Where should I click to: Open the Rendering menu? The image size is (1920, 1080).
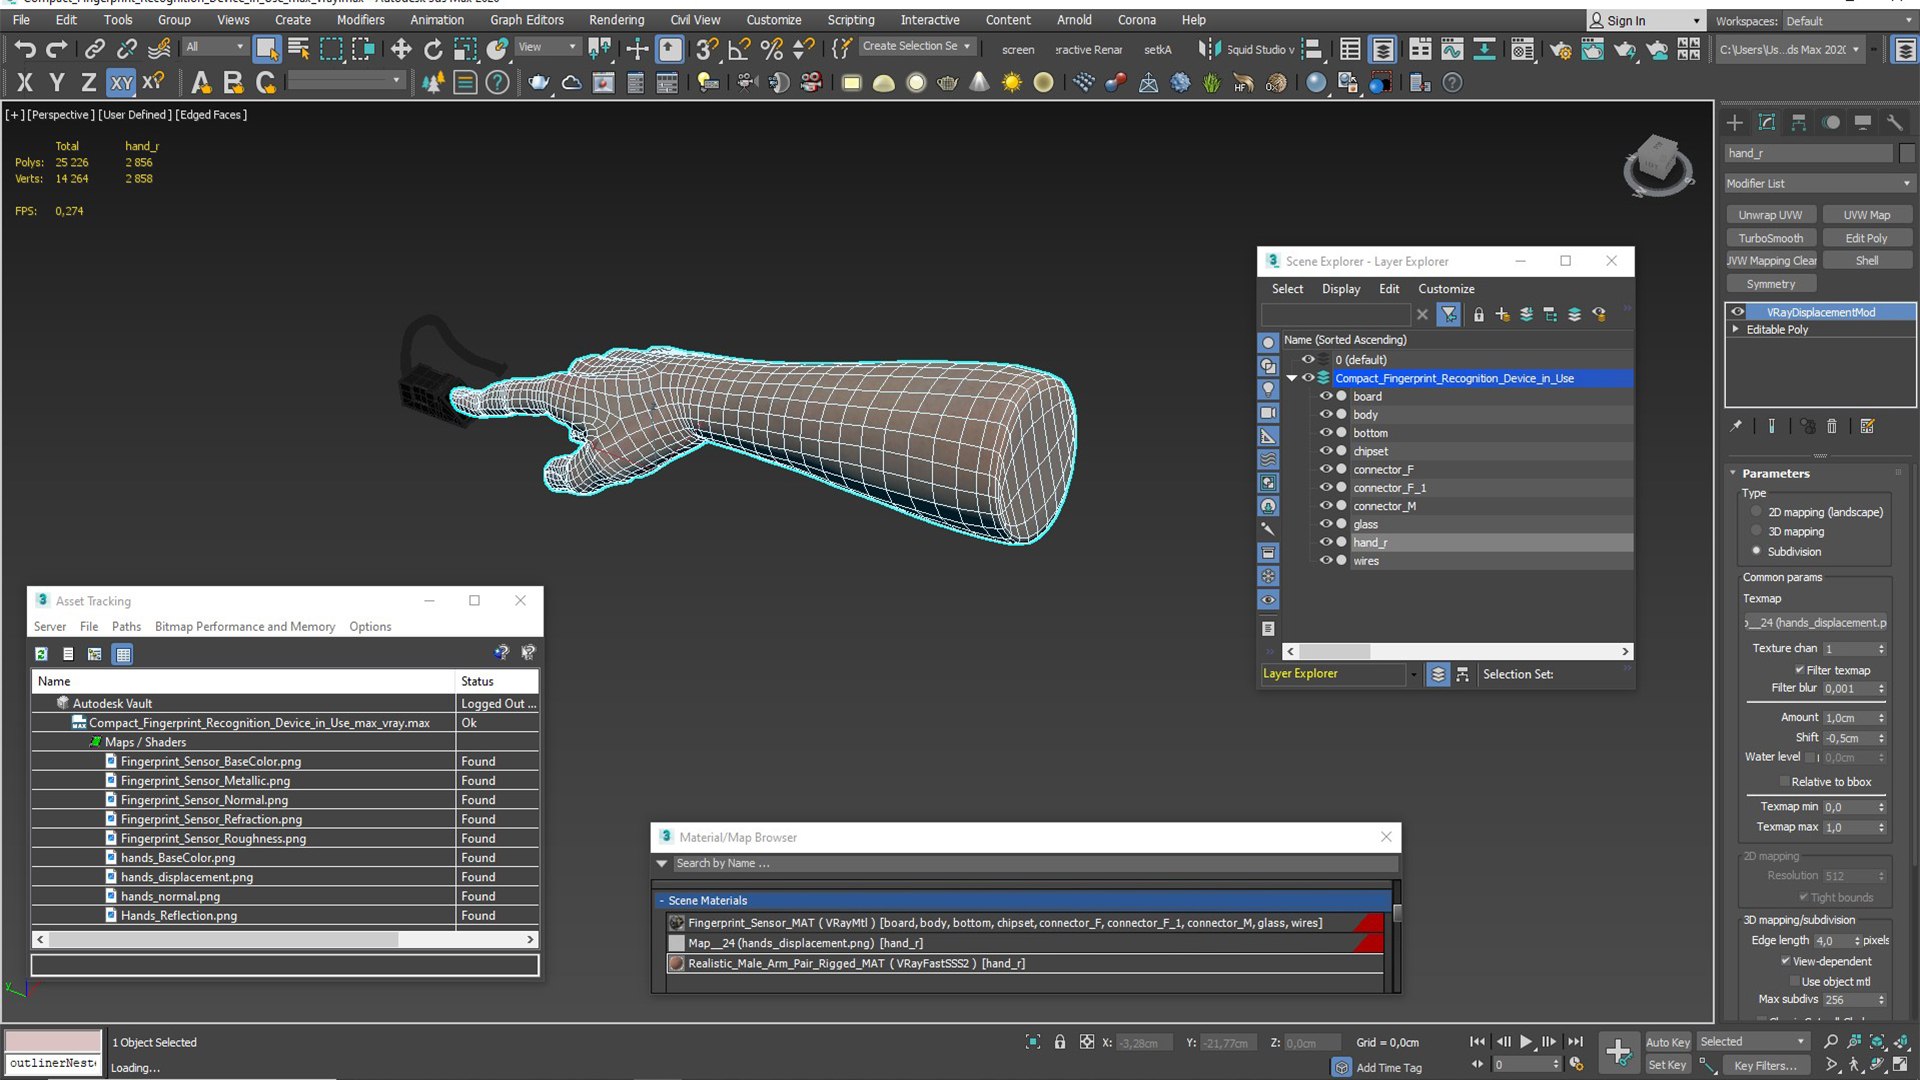[616, 20]
